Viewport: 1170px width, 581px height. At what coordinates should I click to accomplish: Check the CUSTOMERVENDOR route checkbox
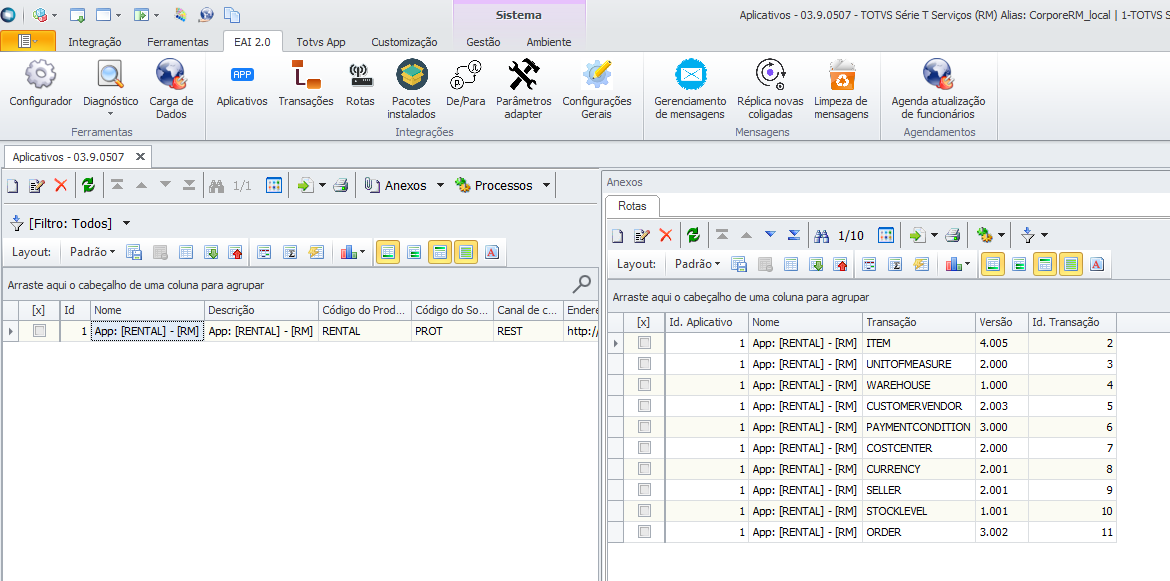click(645, 406)
